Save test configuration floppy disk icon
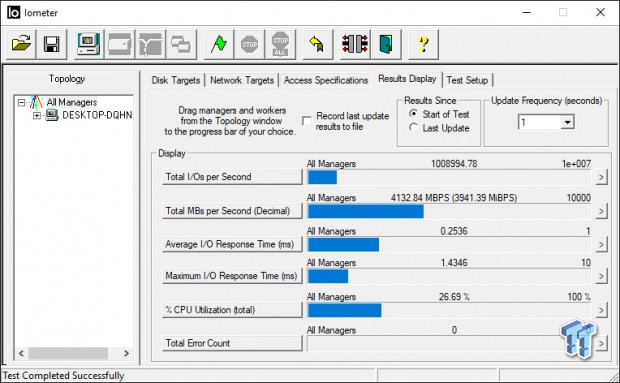The image size is (620, 383). (51, 44)
